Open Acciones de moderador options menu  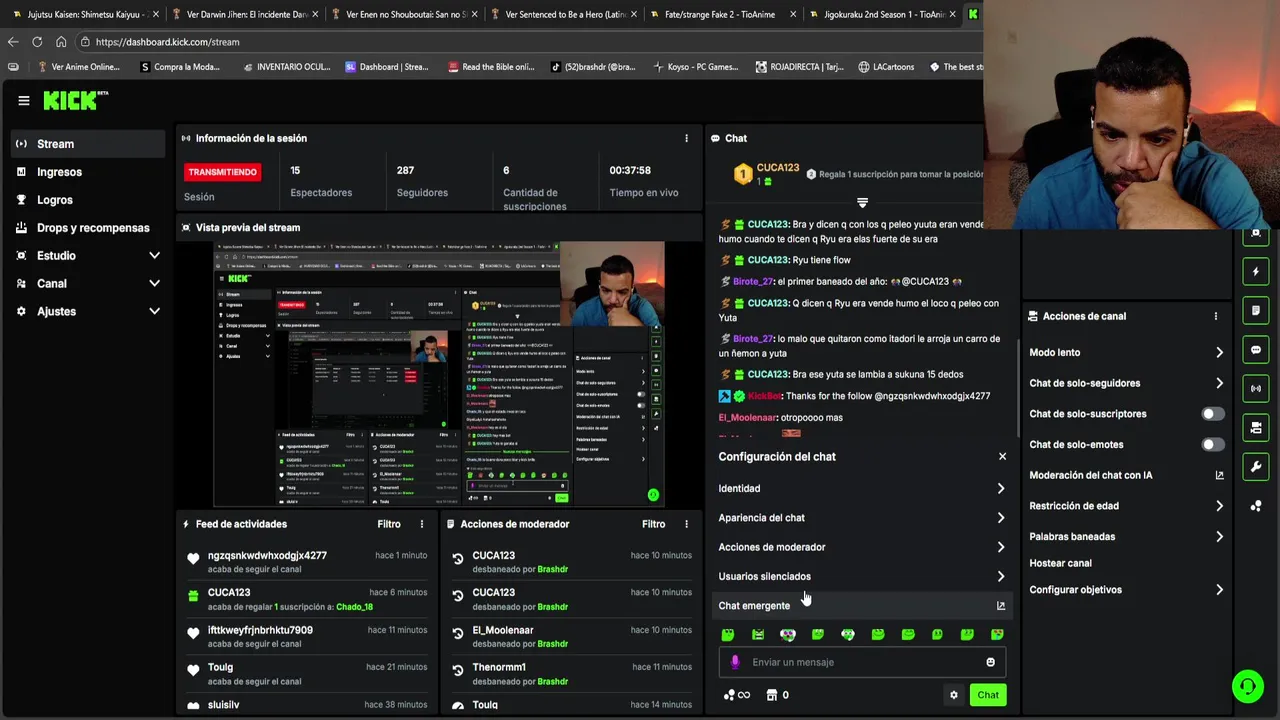tap(686, 524)
